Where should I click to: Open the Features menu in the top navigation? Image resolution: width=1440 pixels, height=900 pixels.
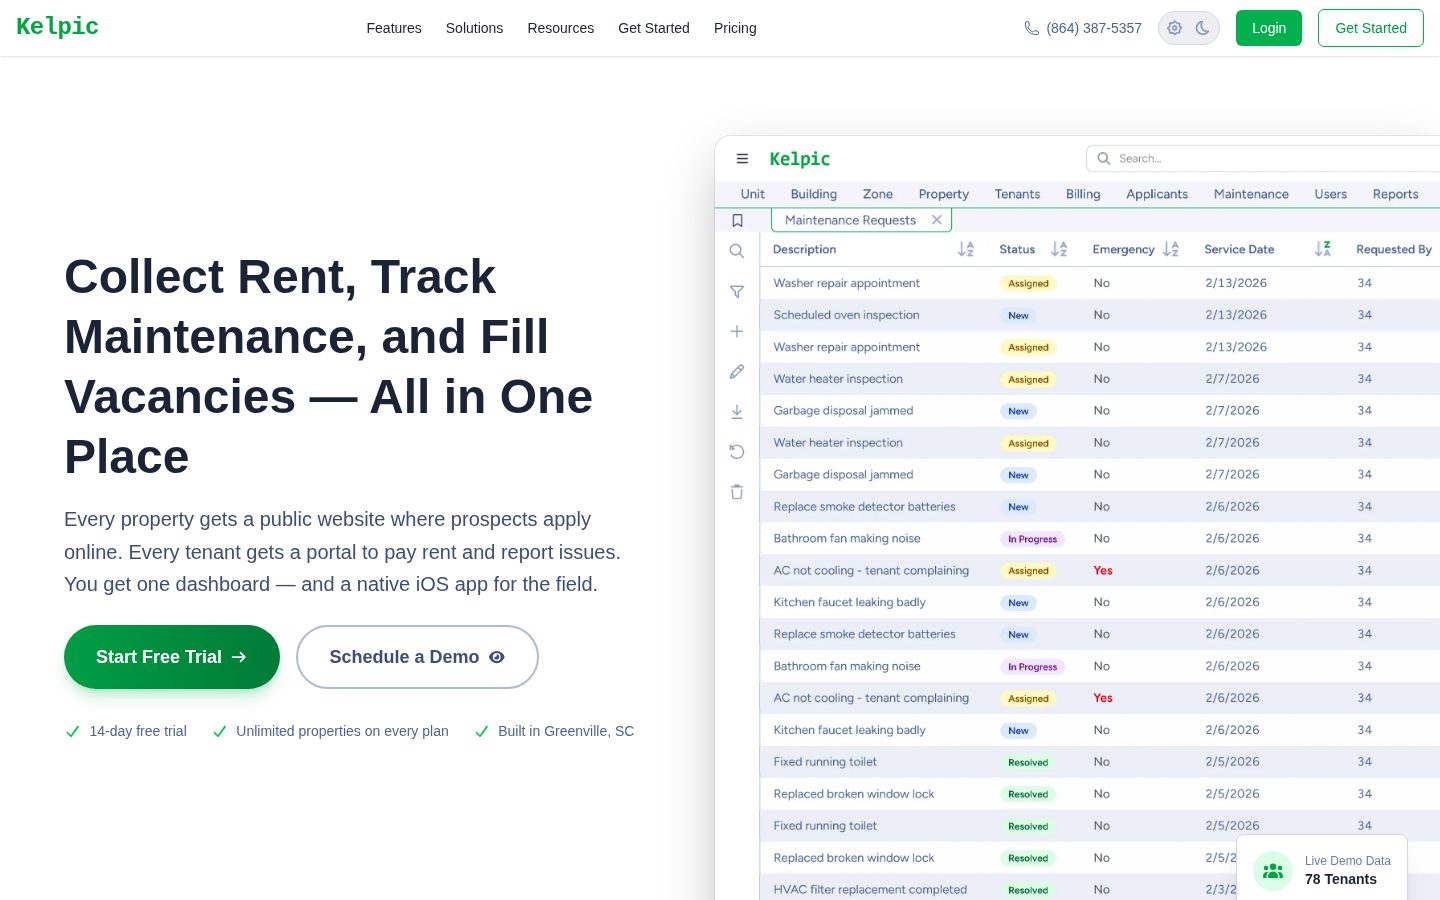point(394,28)
